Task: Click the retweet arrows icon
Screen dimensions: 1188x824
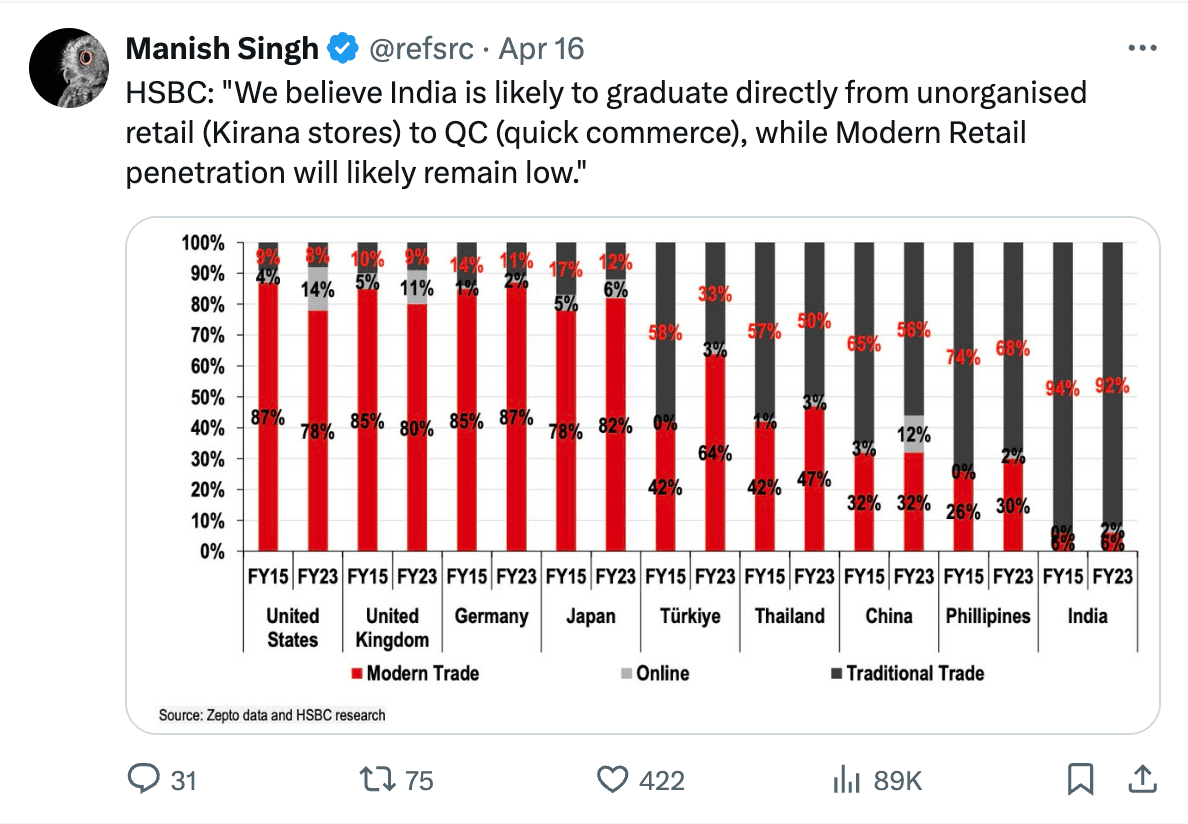Action: tap(377, 779)
